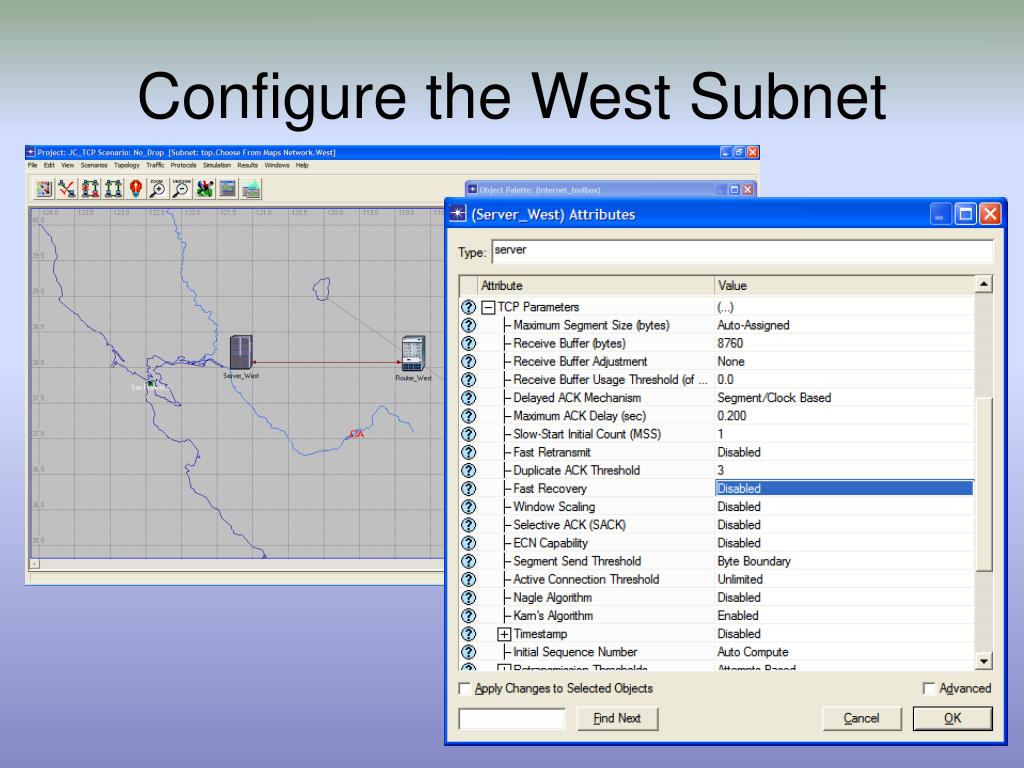
Task: Select the Maximum Segment Size Auto-Assigned value
Action: pyautogui.click(x=753, y=325)
